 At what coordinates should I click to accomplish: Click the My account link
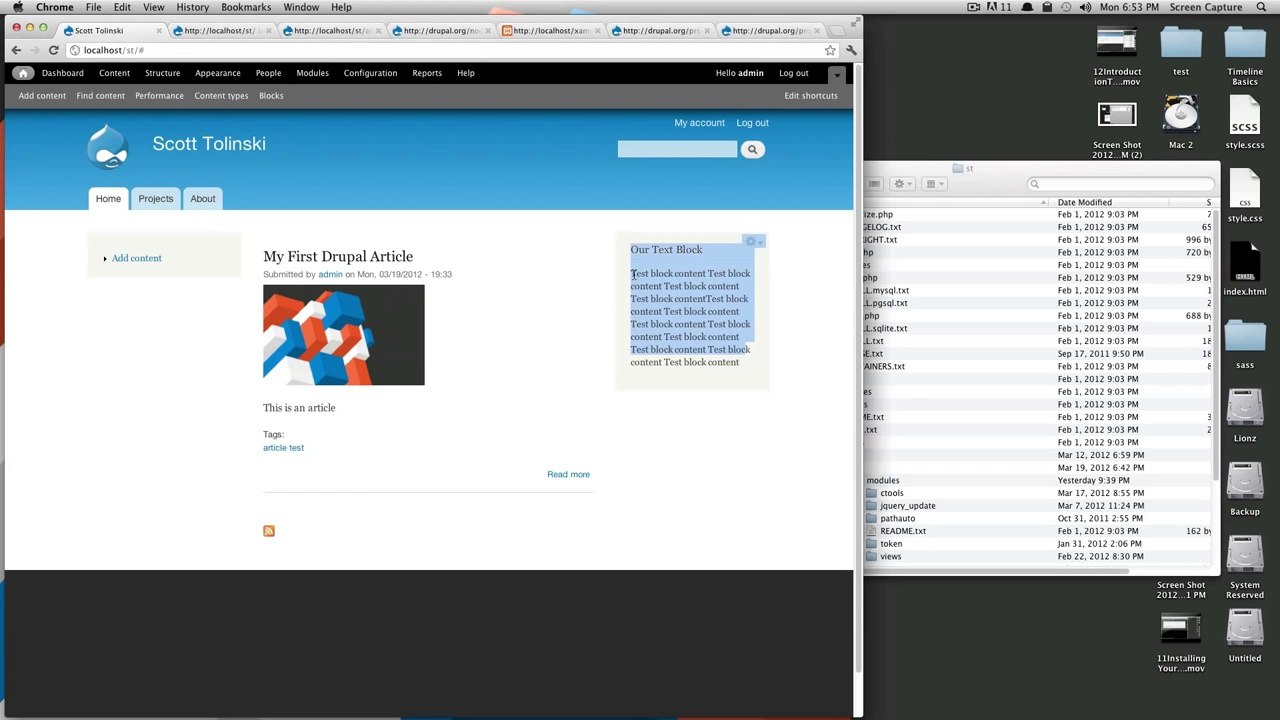[x=699, y=123]
